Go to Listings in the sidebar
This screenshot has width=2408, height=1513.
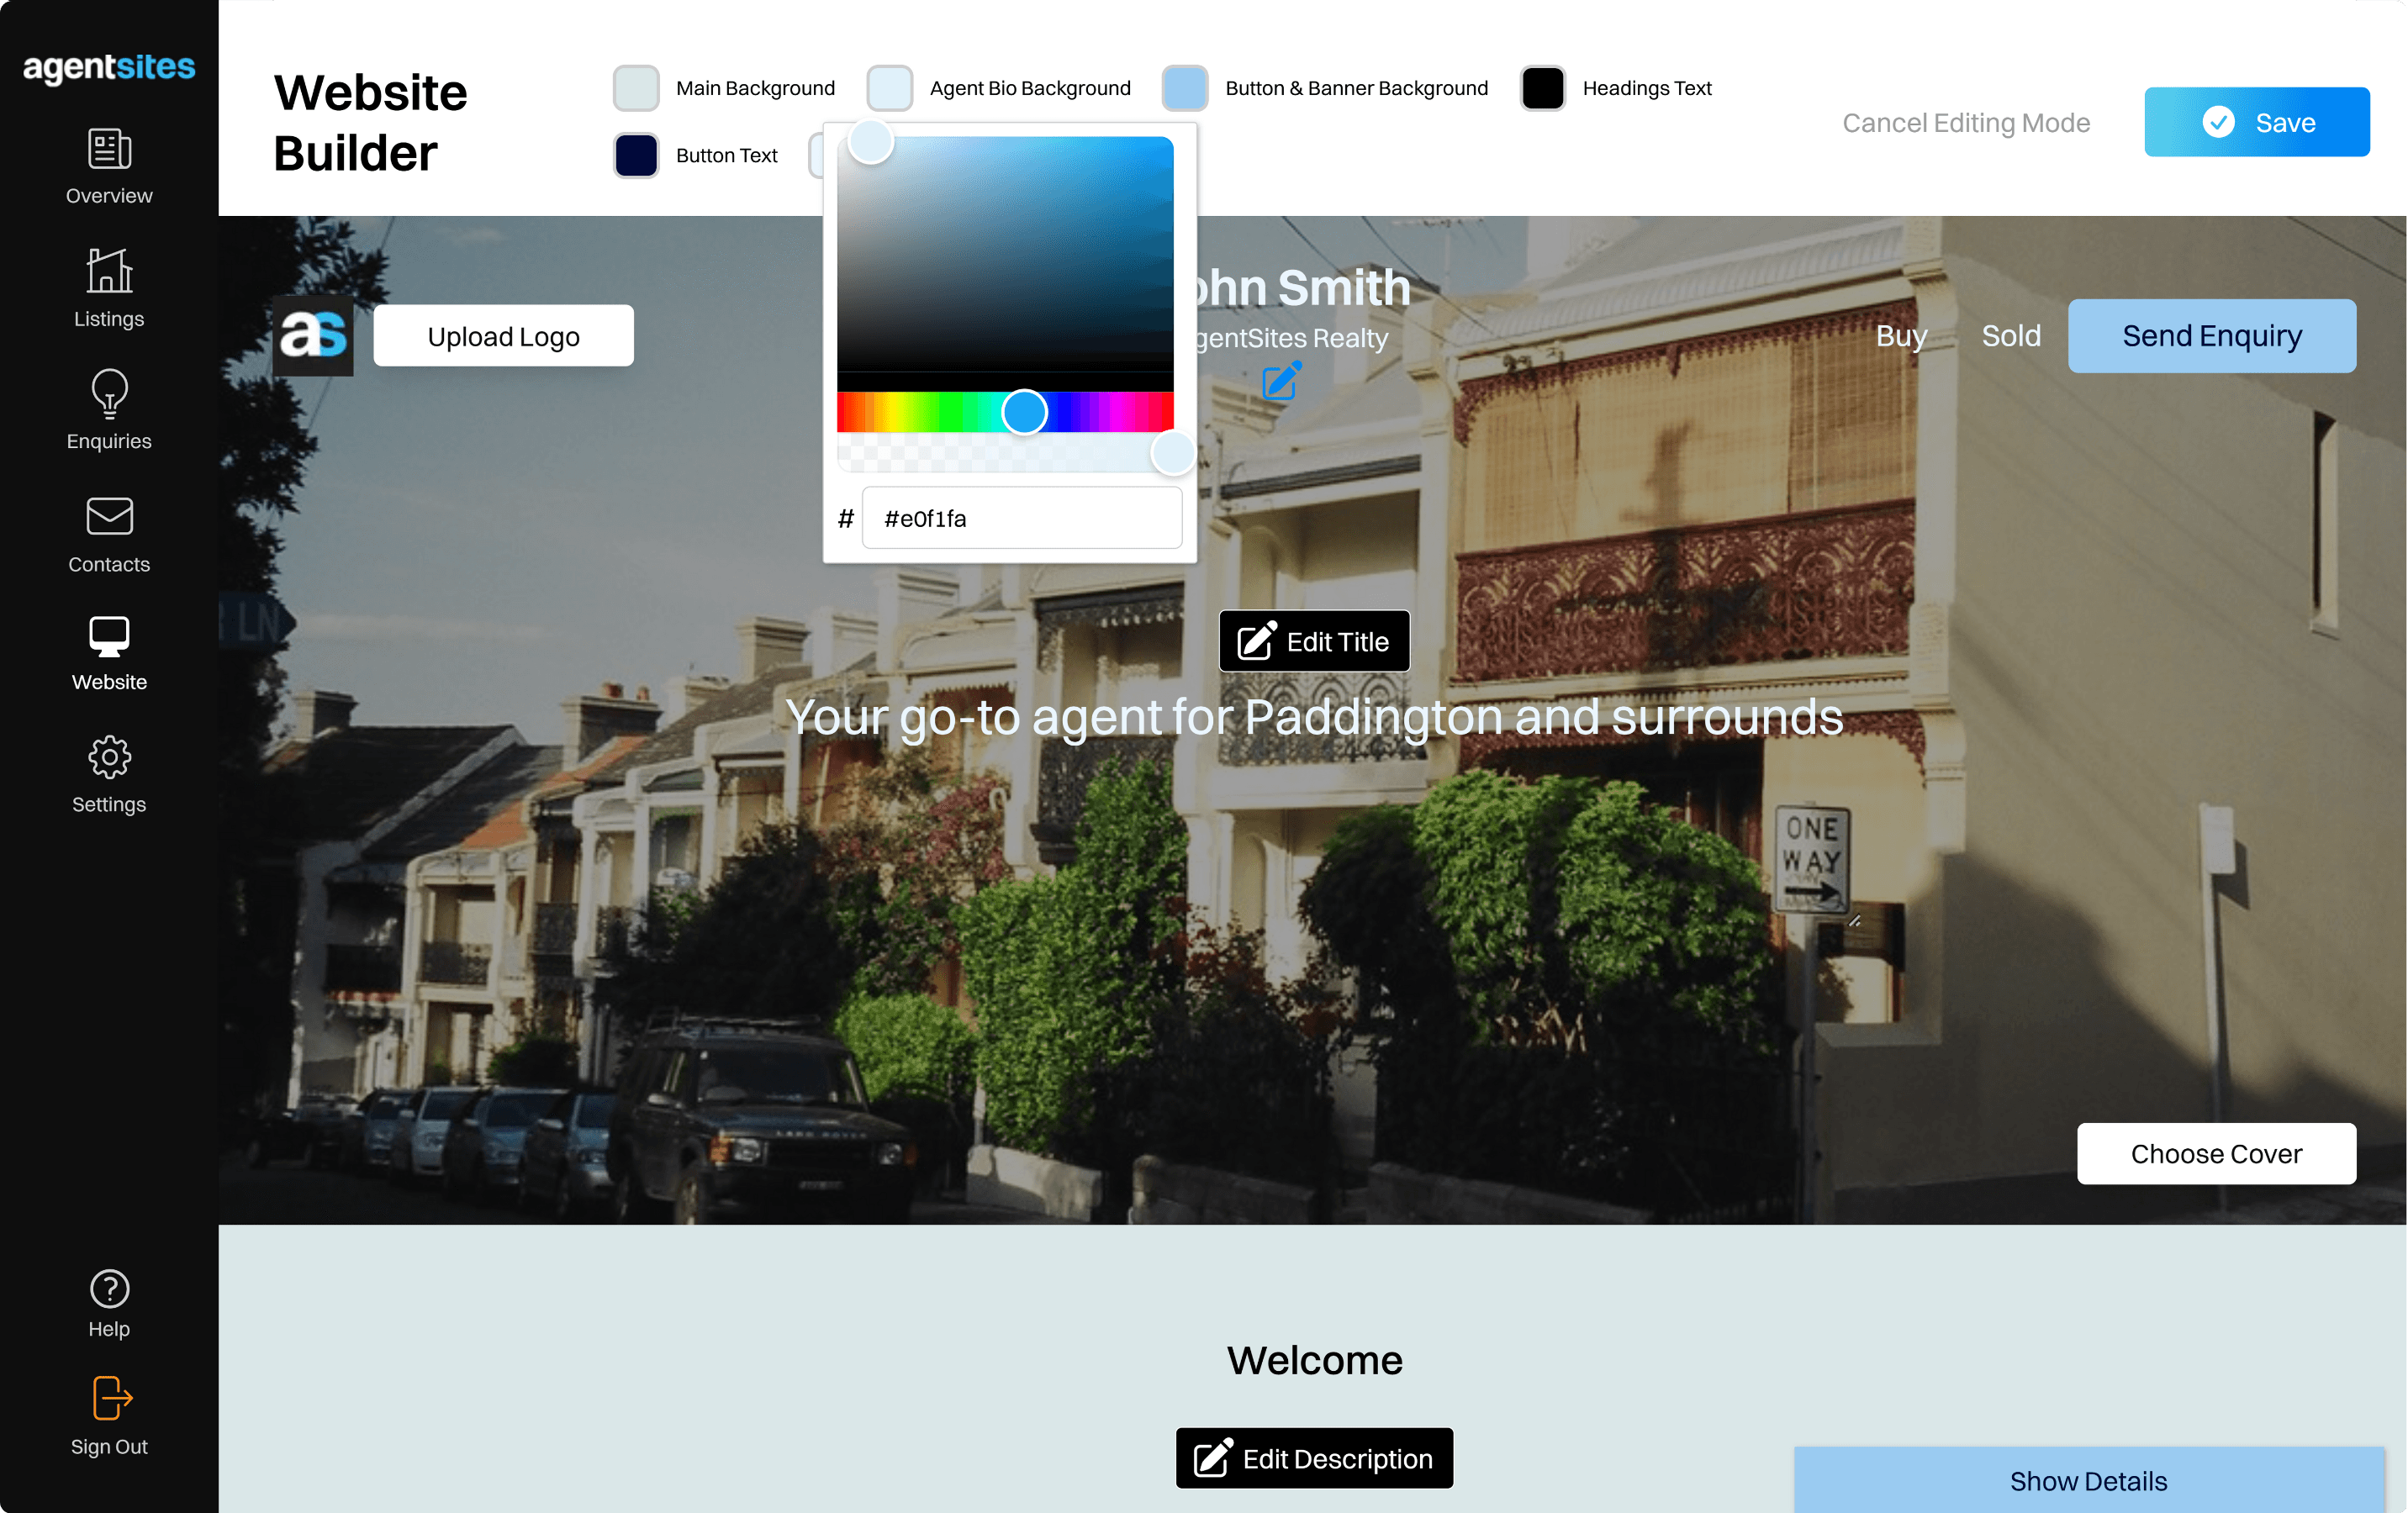[109, 271]
